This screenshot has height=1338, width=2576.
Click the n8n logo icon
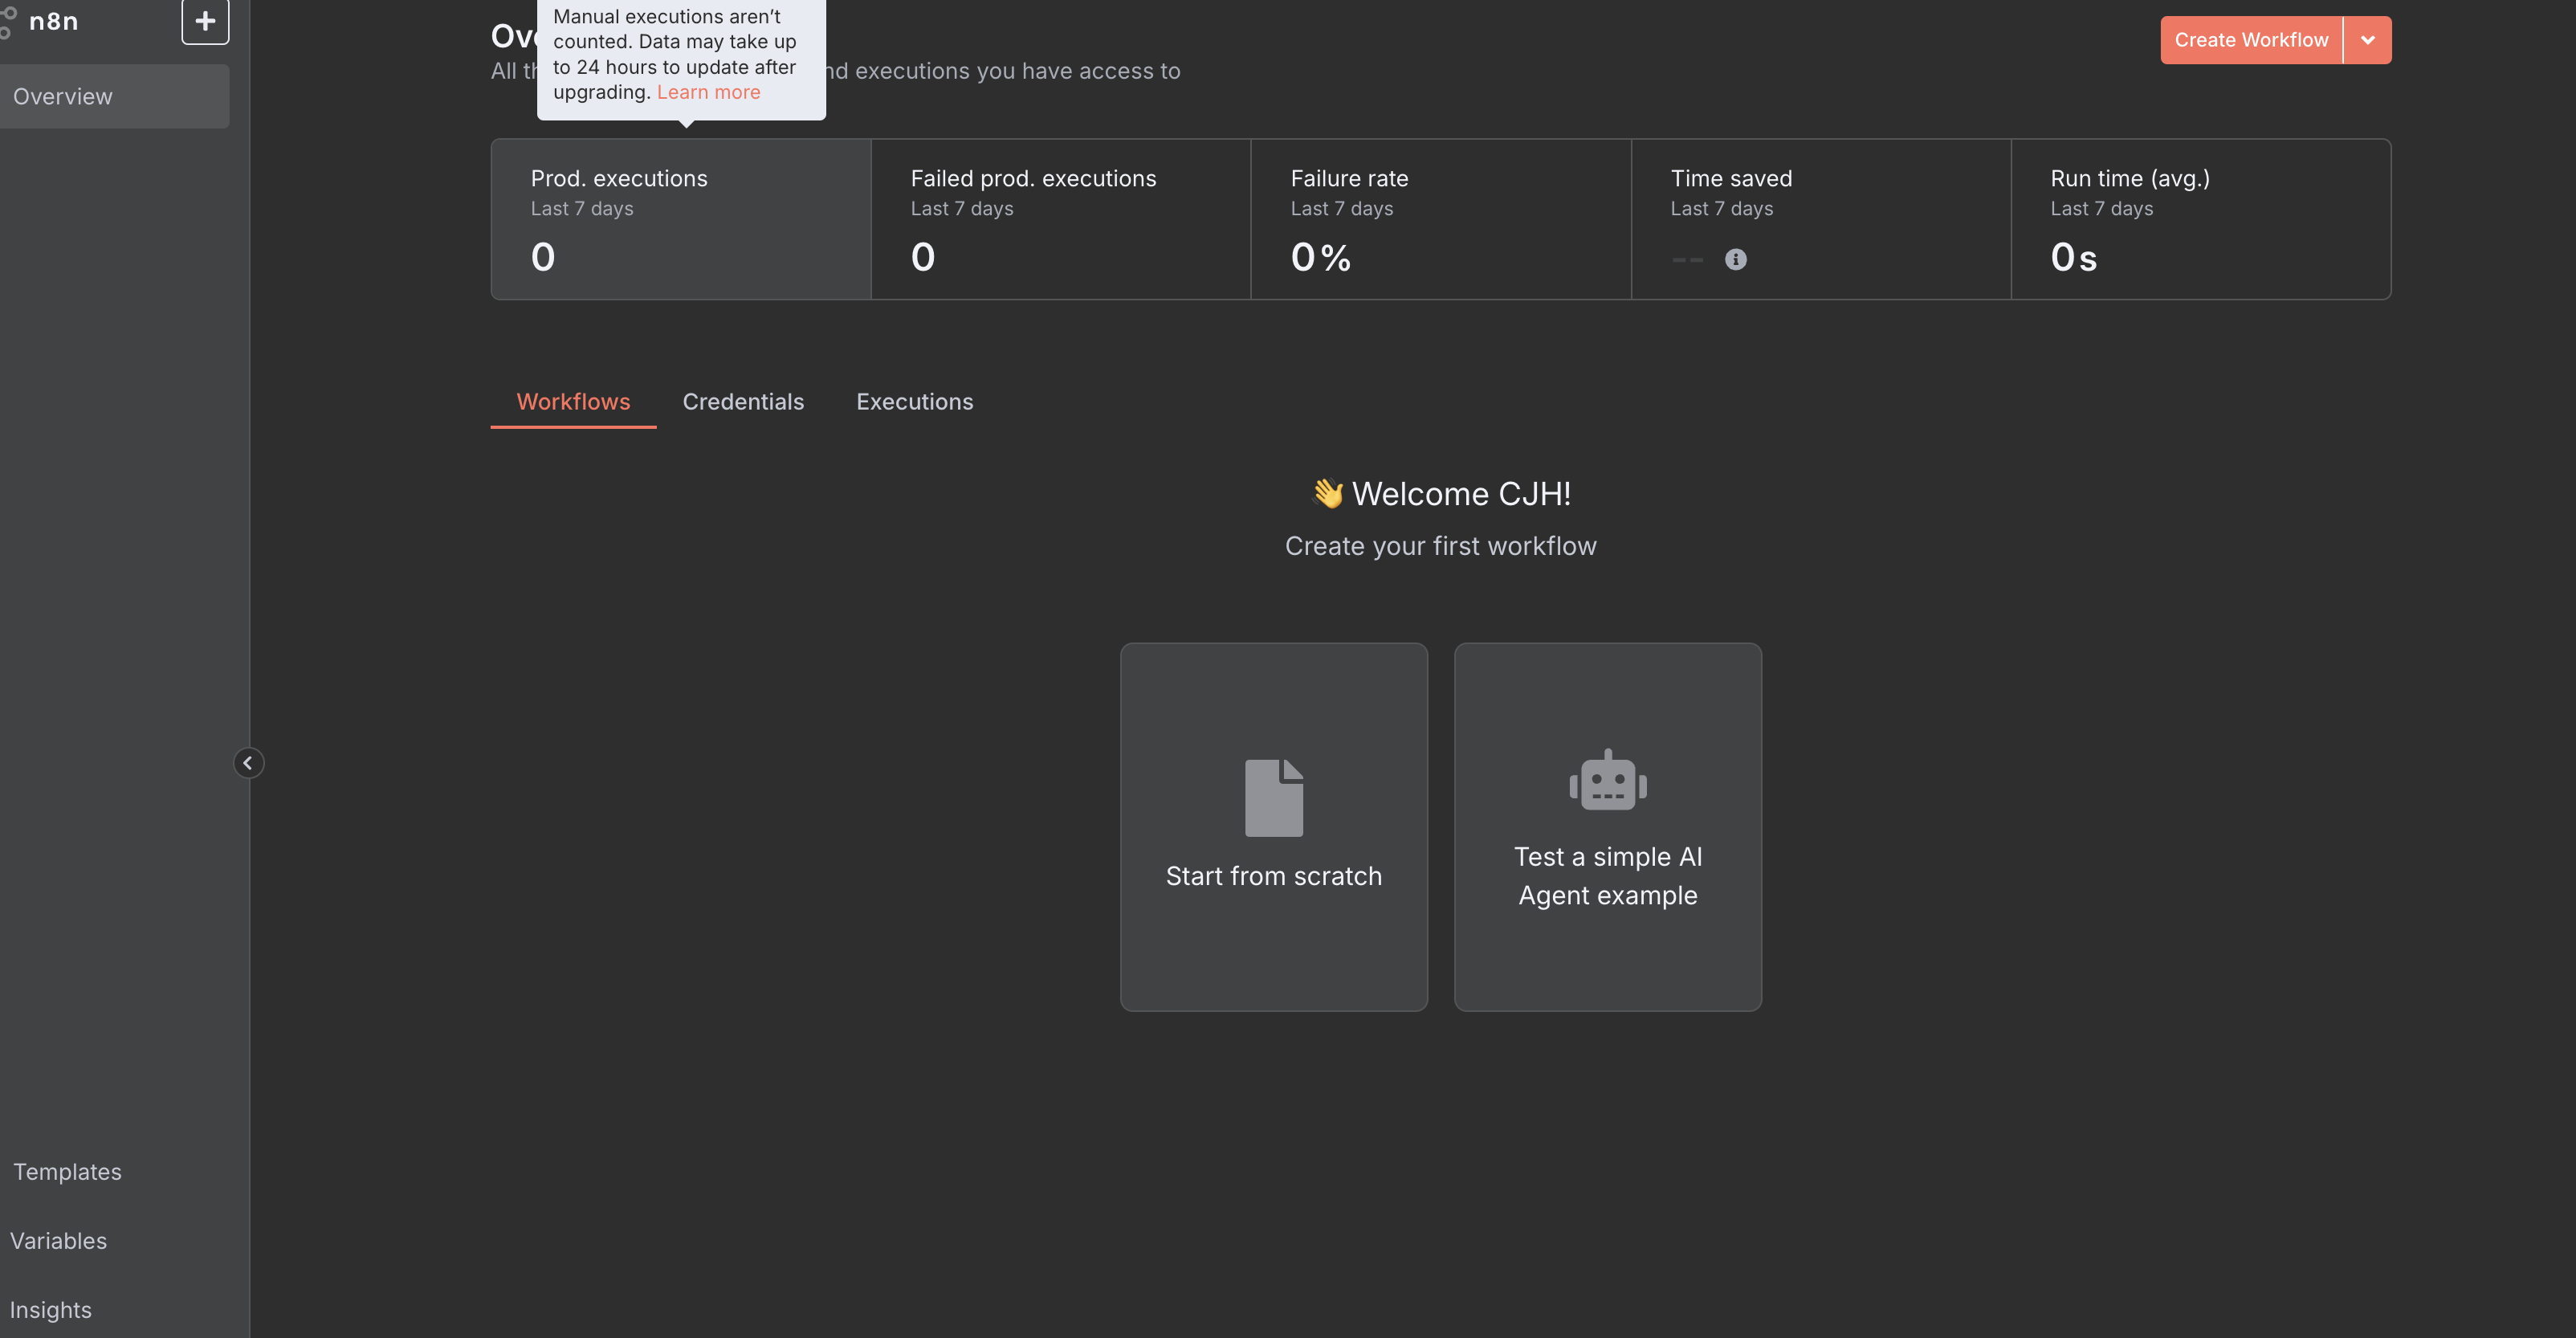pos(8,22)
